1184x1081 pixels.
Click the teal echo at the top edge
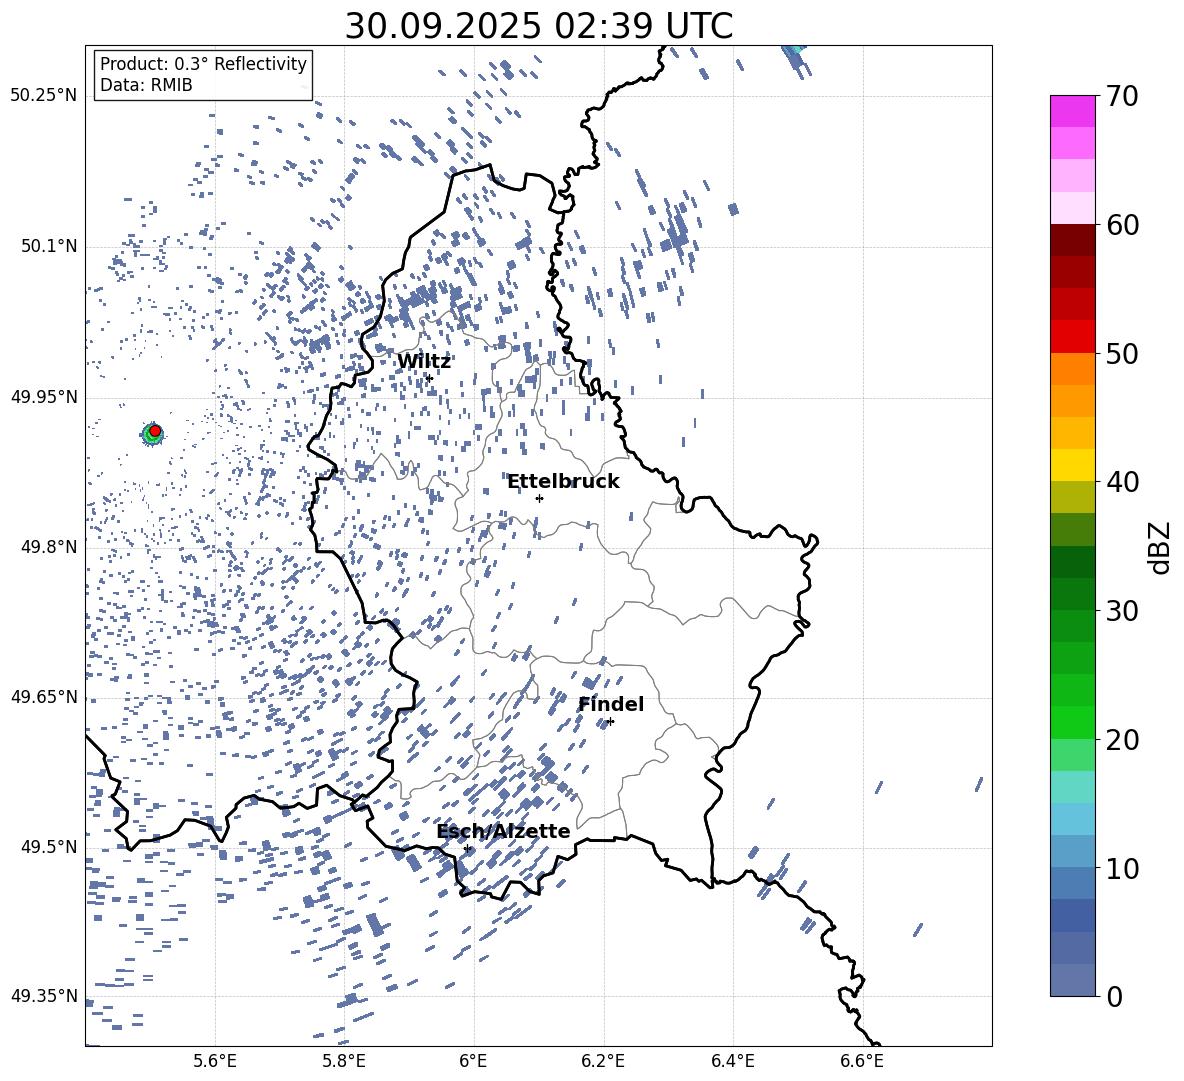click(x=795, y=49)
